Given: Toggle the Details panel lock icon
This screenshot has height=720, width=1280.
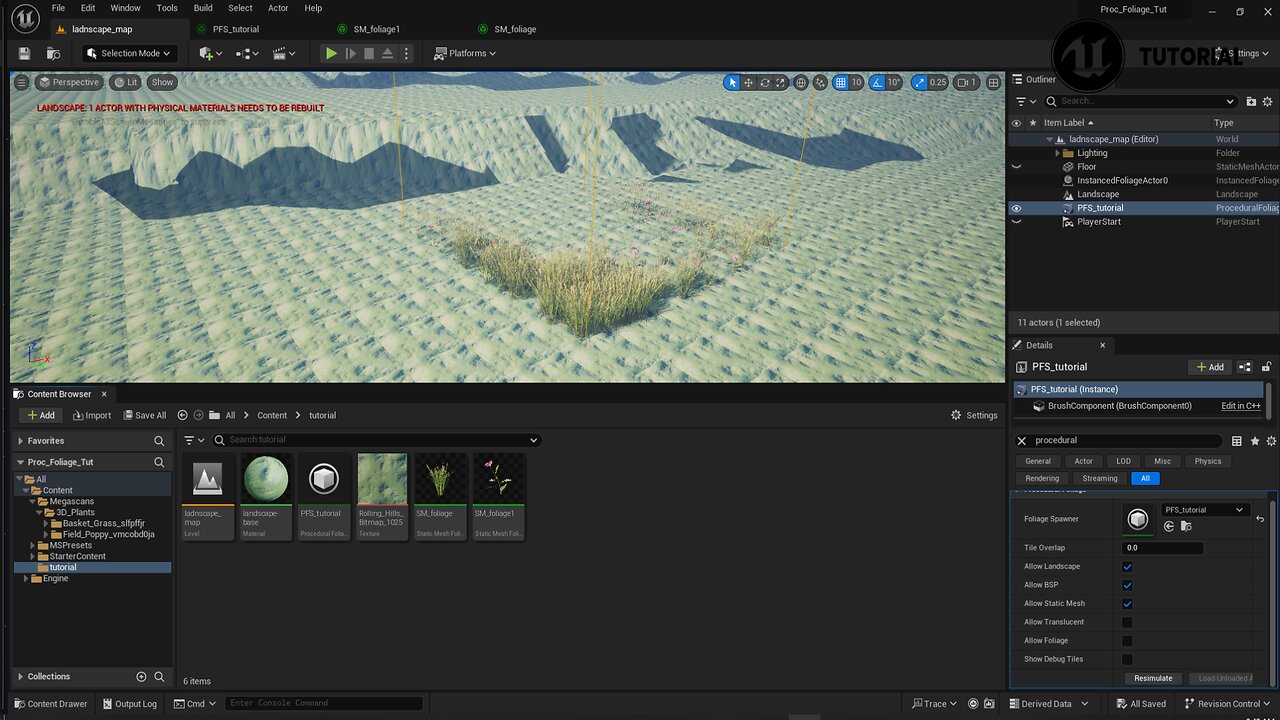Looking at the screenshot, I should pos(1267,367).
